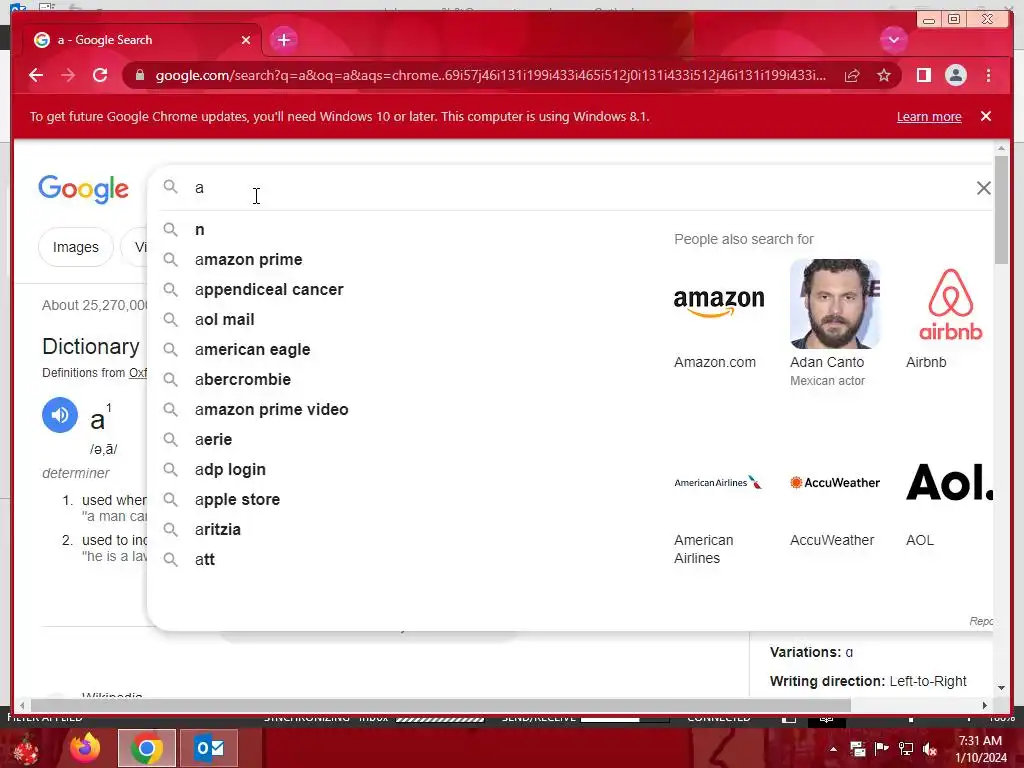The height and width of the screenshot is (768, 1024).
Task: Click the muted volume tray icon
Action: [930, 749]
